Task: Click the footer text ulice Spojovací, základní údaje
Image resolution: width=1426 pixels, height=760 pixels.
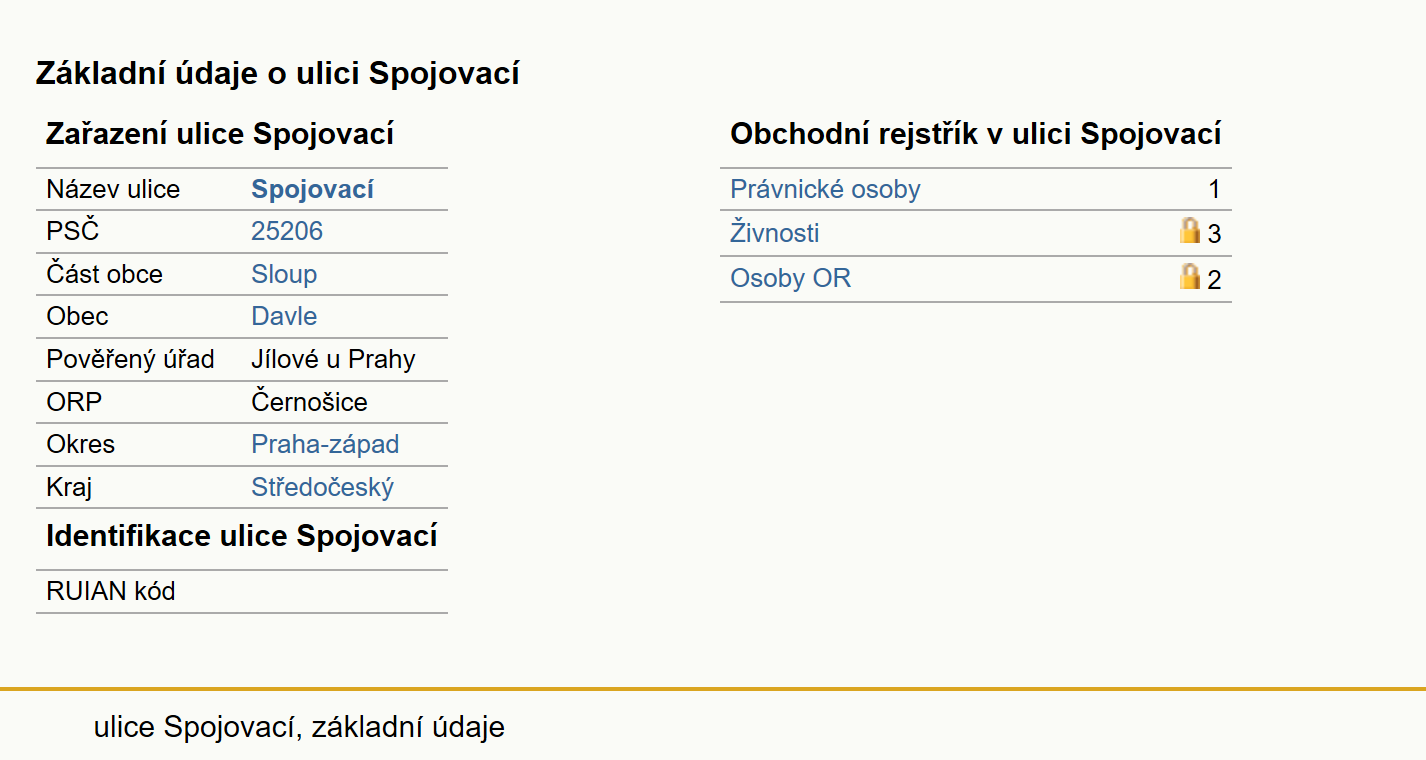Action: pyautogui.click(x=299, y=727)
